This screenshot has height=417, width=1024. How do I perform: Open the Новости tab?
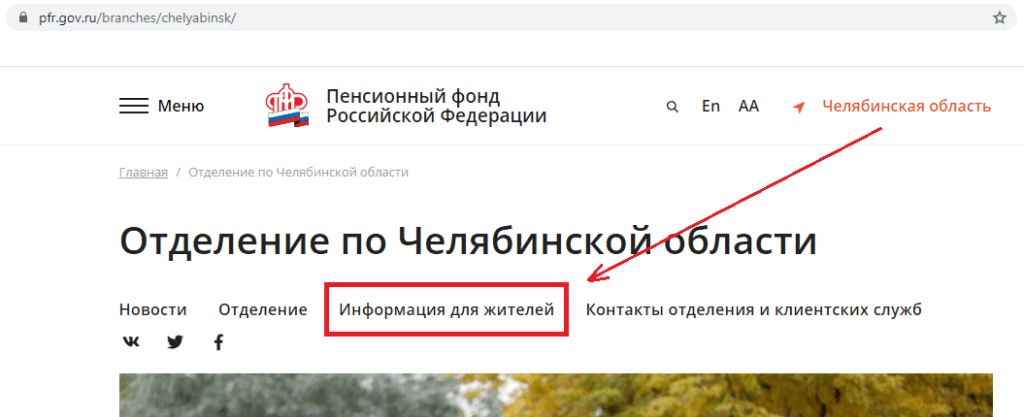point(153,309)
